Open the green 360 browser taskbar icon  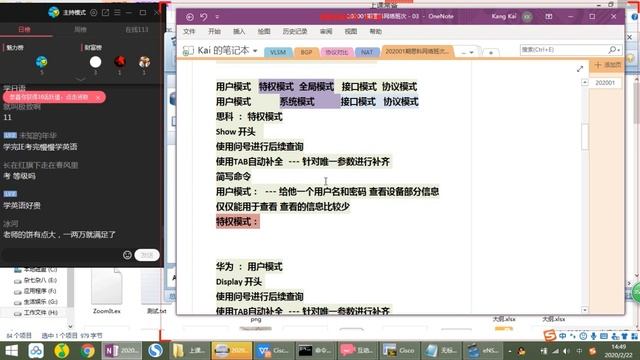[x=62, y=351]
